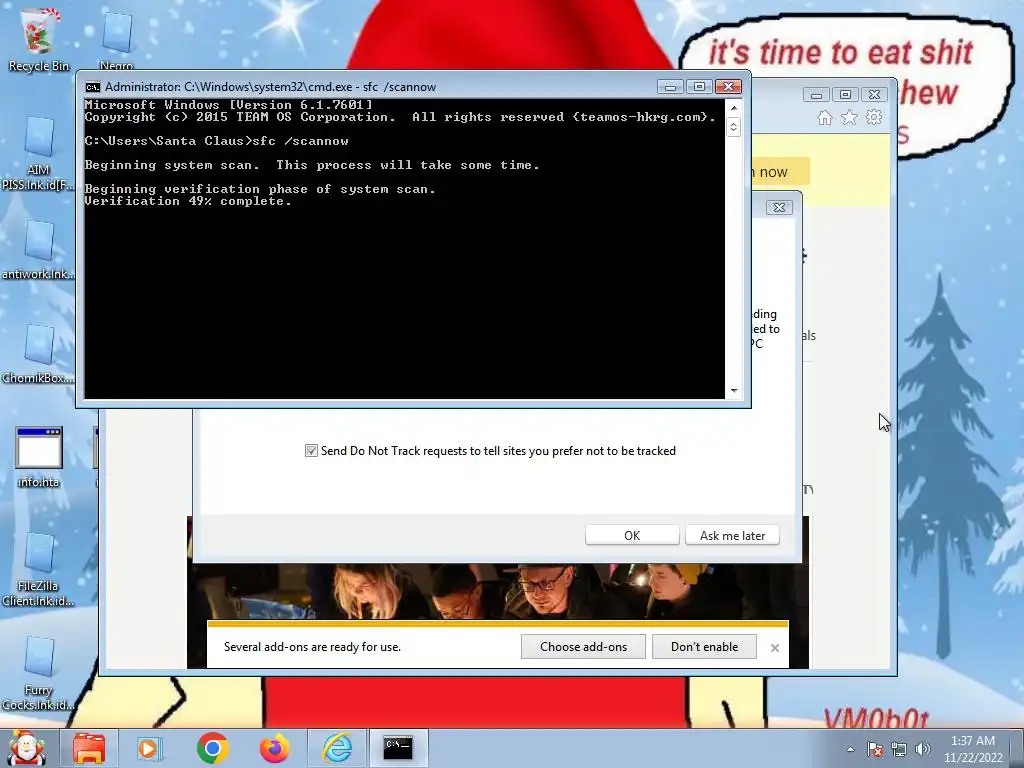The height and width of the screenshot is (768, 1024).
Task: Go to Internet Explorer home page icon
Action: (x=825, y=118)
